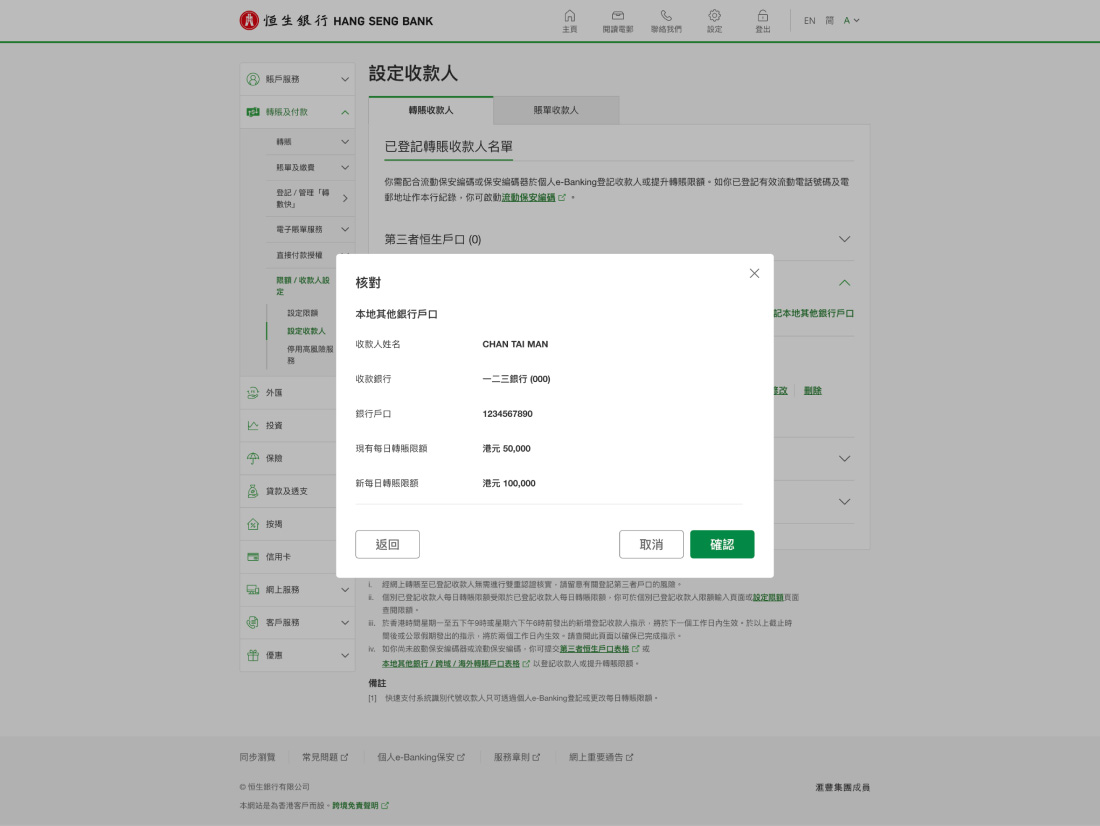Click the 聯絡我們 phone icon
The height and width of the screenshot is (826, 1100).
point(666,16)
